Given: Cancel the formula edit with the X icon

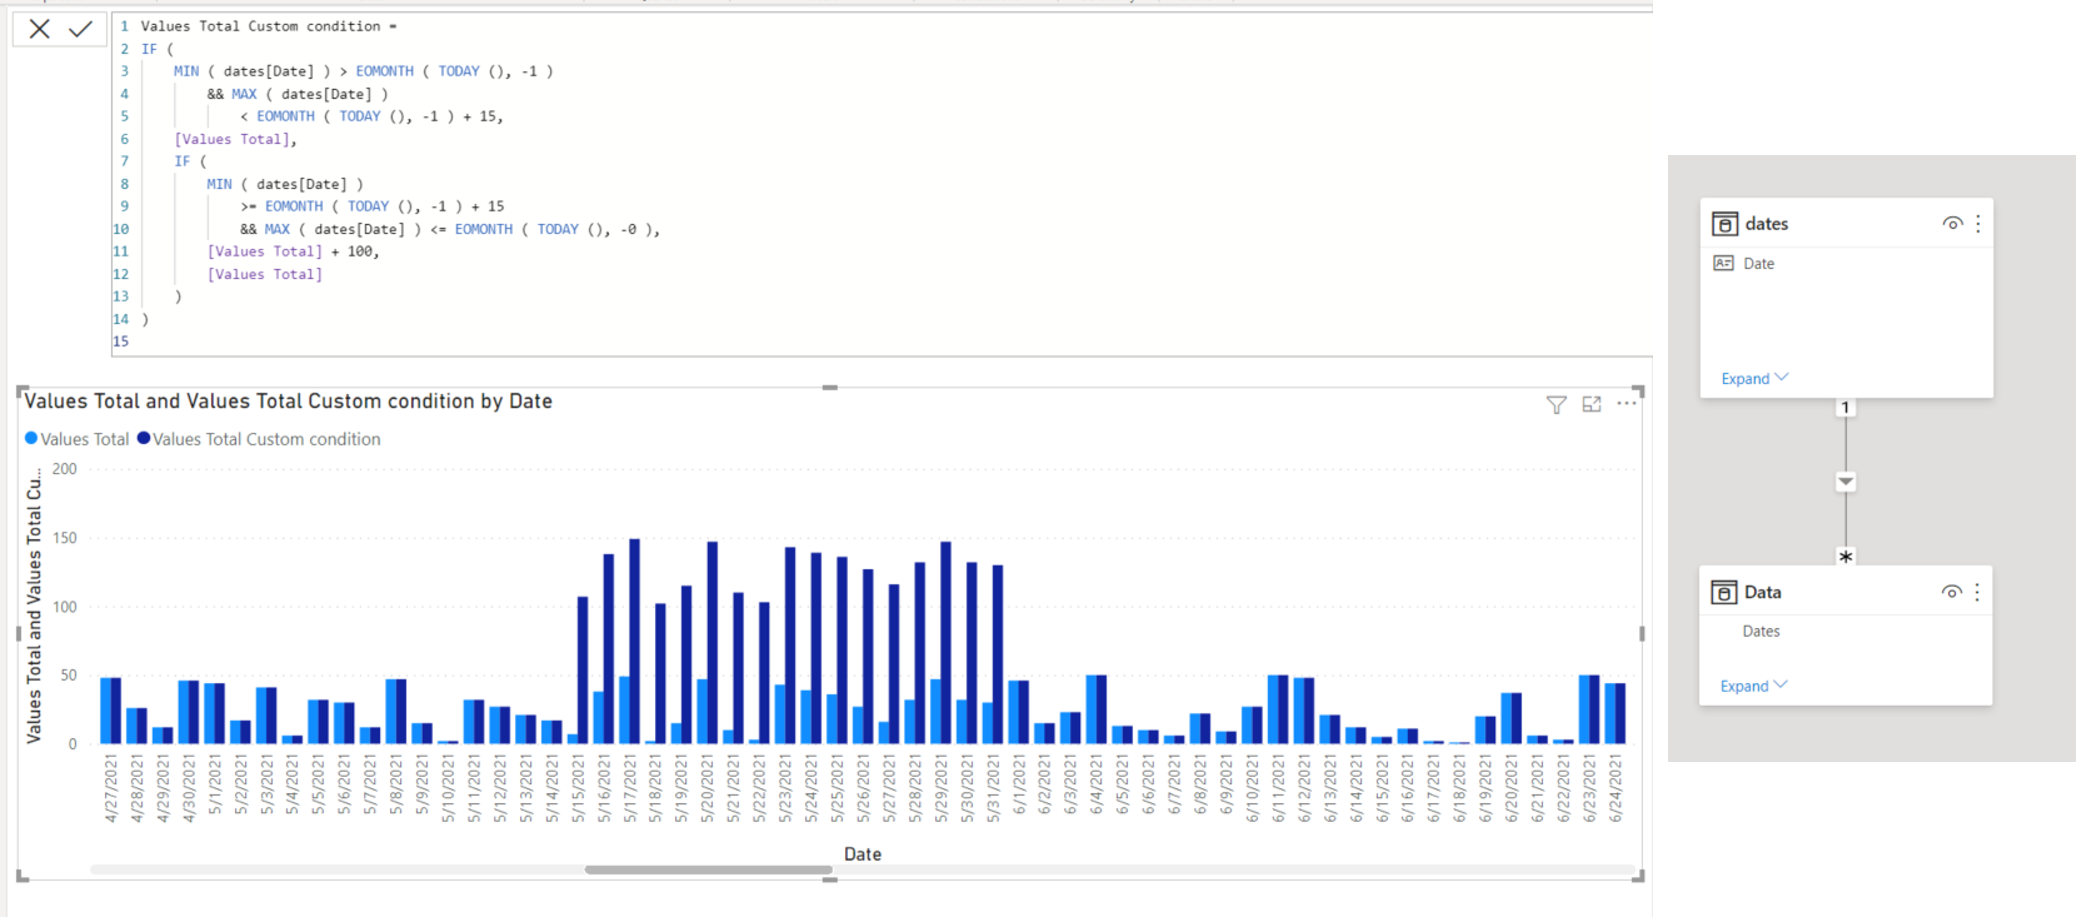Looking at the screenshot, I should [39, 29].
